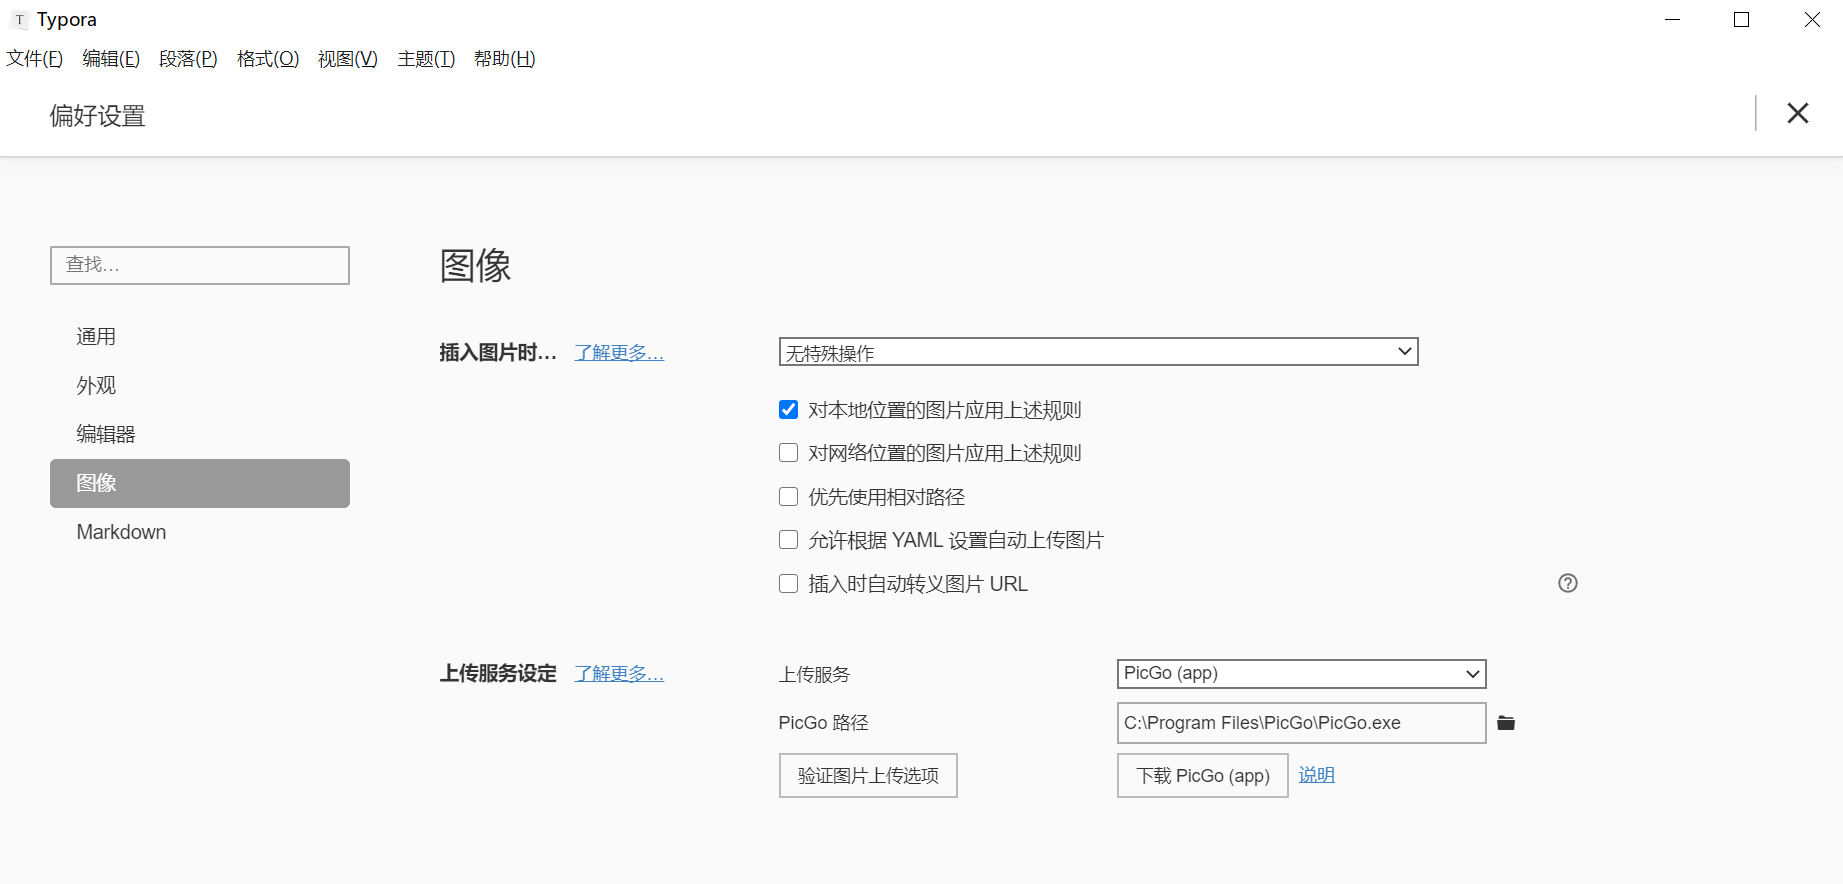
Task: Enable 对网络位置的图片应用上述规则 checkbox
Action: click(788, 453)
